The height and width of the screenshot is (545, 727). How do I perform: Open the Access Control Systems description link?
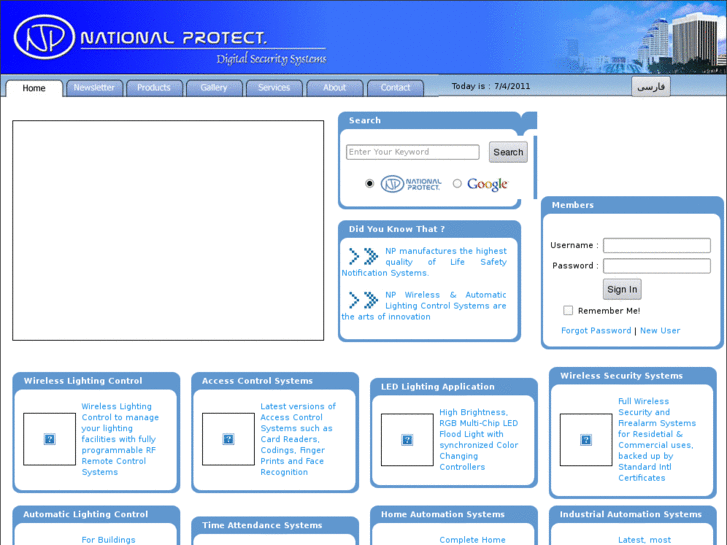[298, 439]
